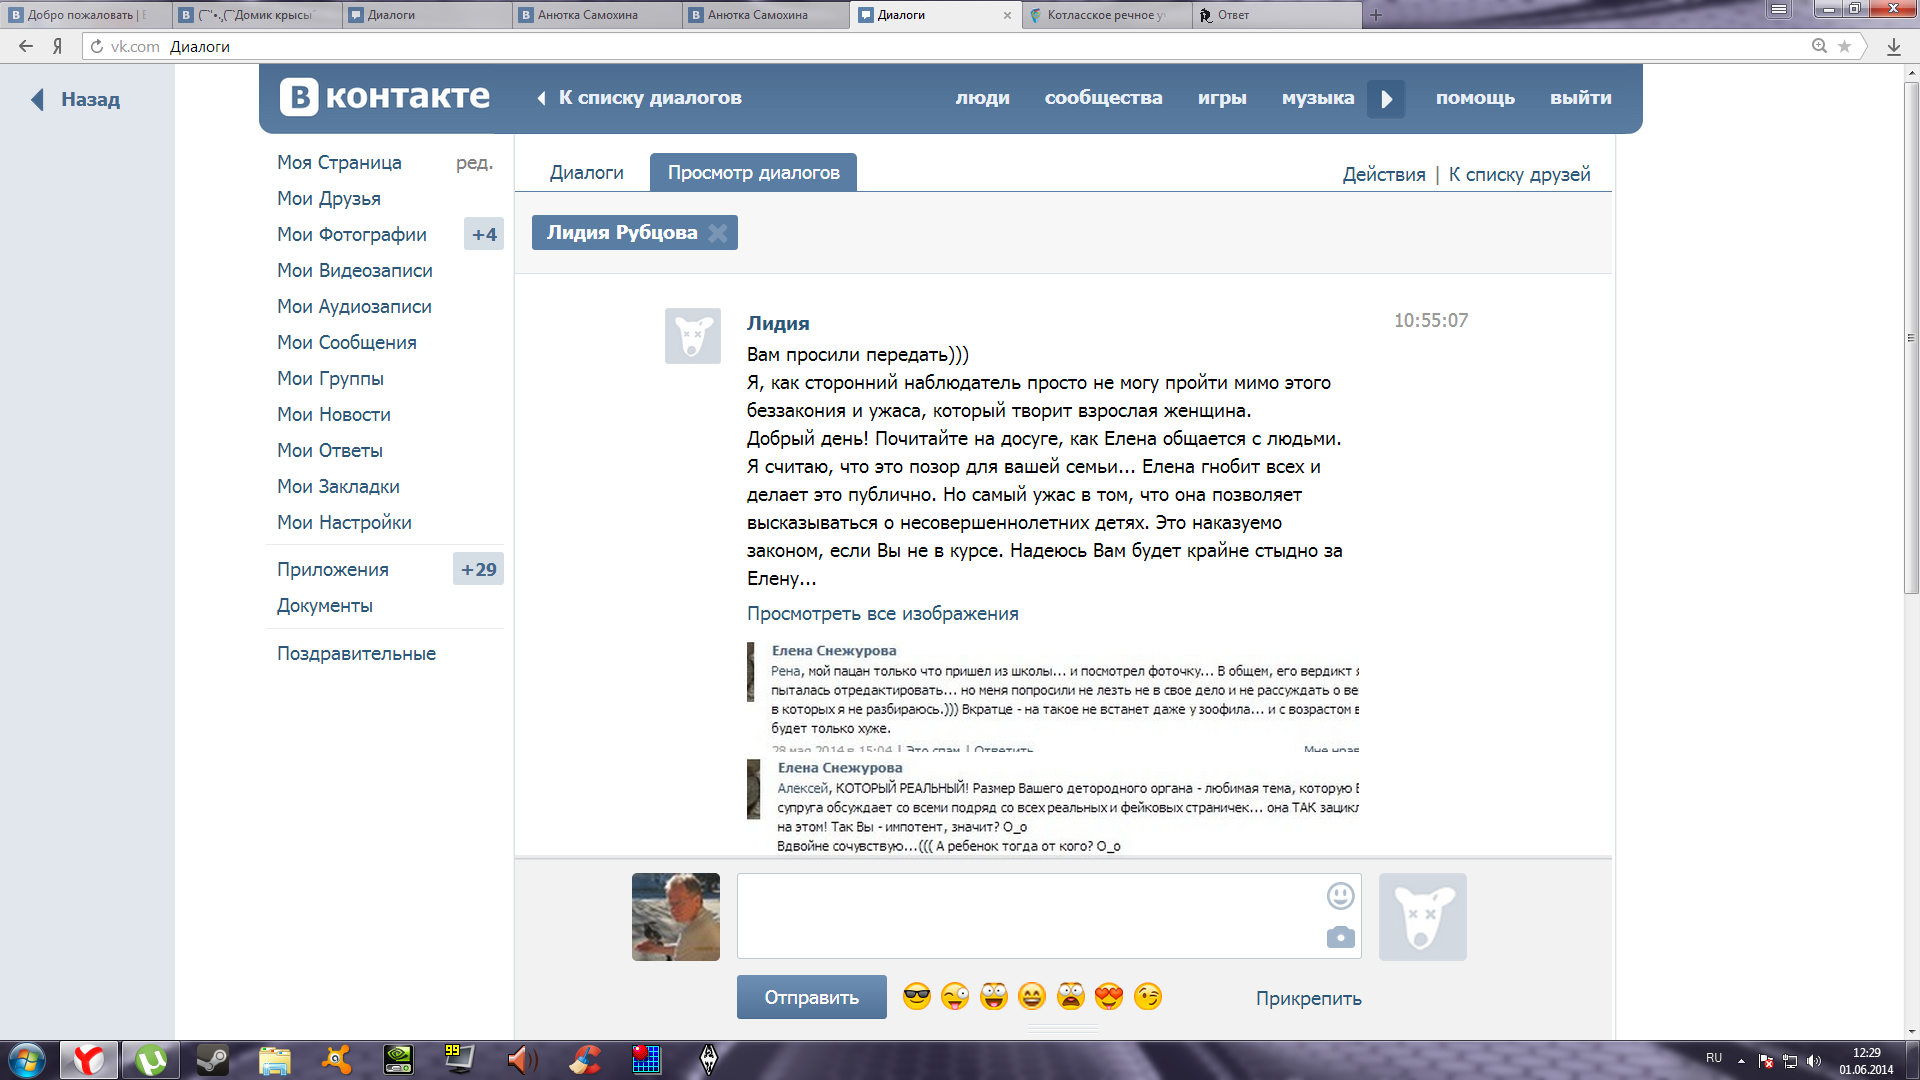Open uTorrent from the taskbar
The height and width of the screenshot is (1080, 1920).
click(151, 1059)
